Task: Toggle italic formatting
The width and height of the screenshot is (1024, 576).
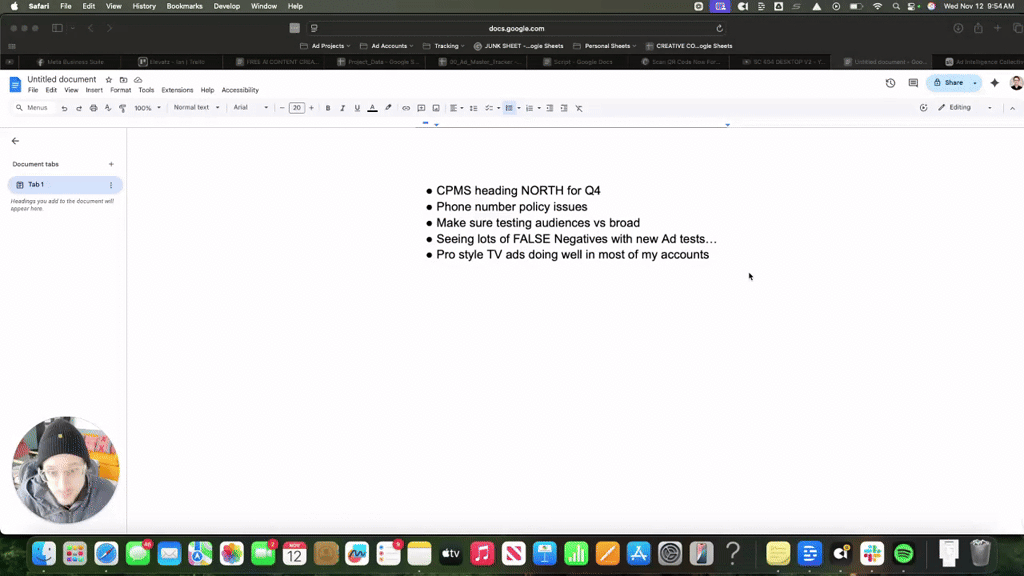Action: [342, 108]
